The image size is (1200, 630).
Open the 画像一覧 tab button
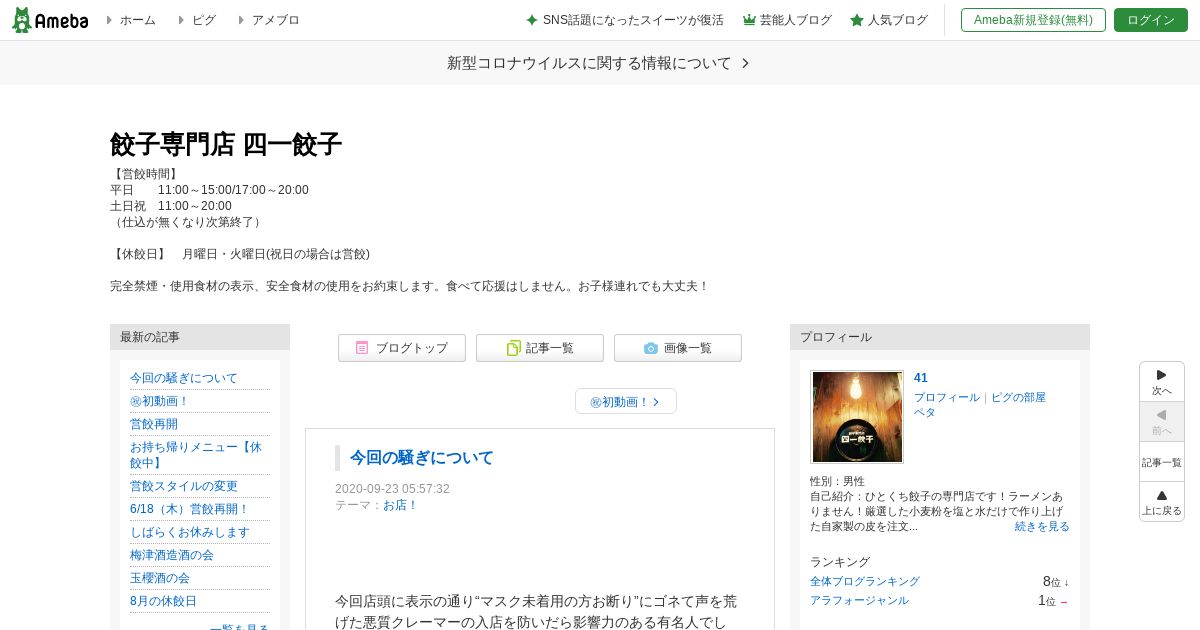coord(678,348)
